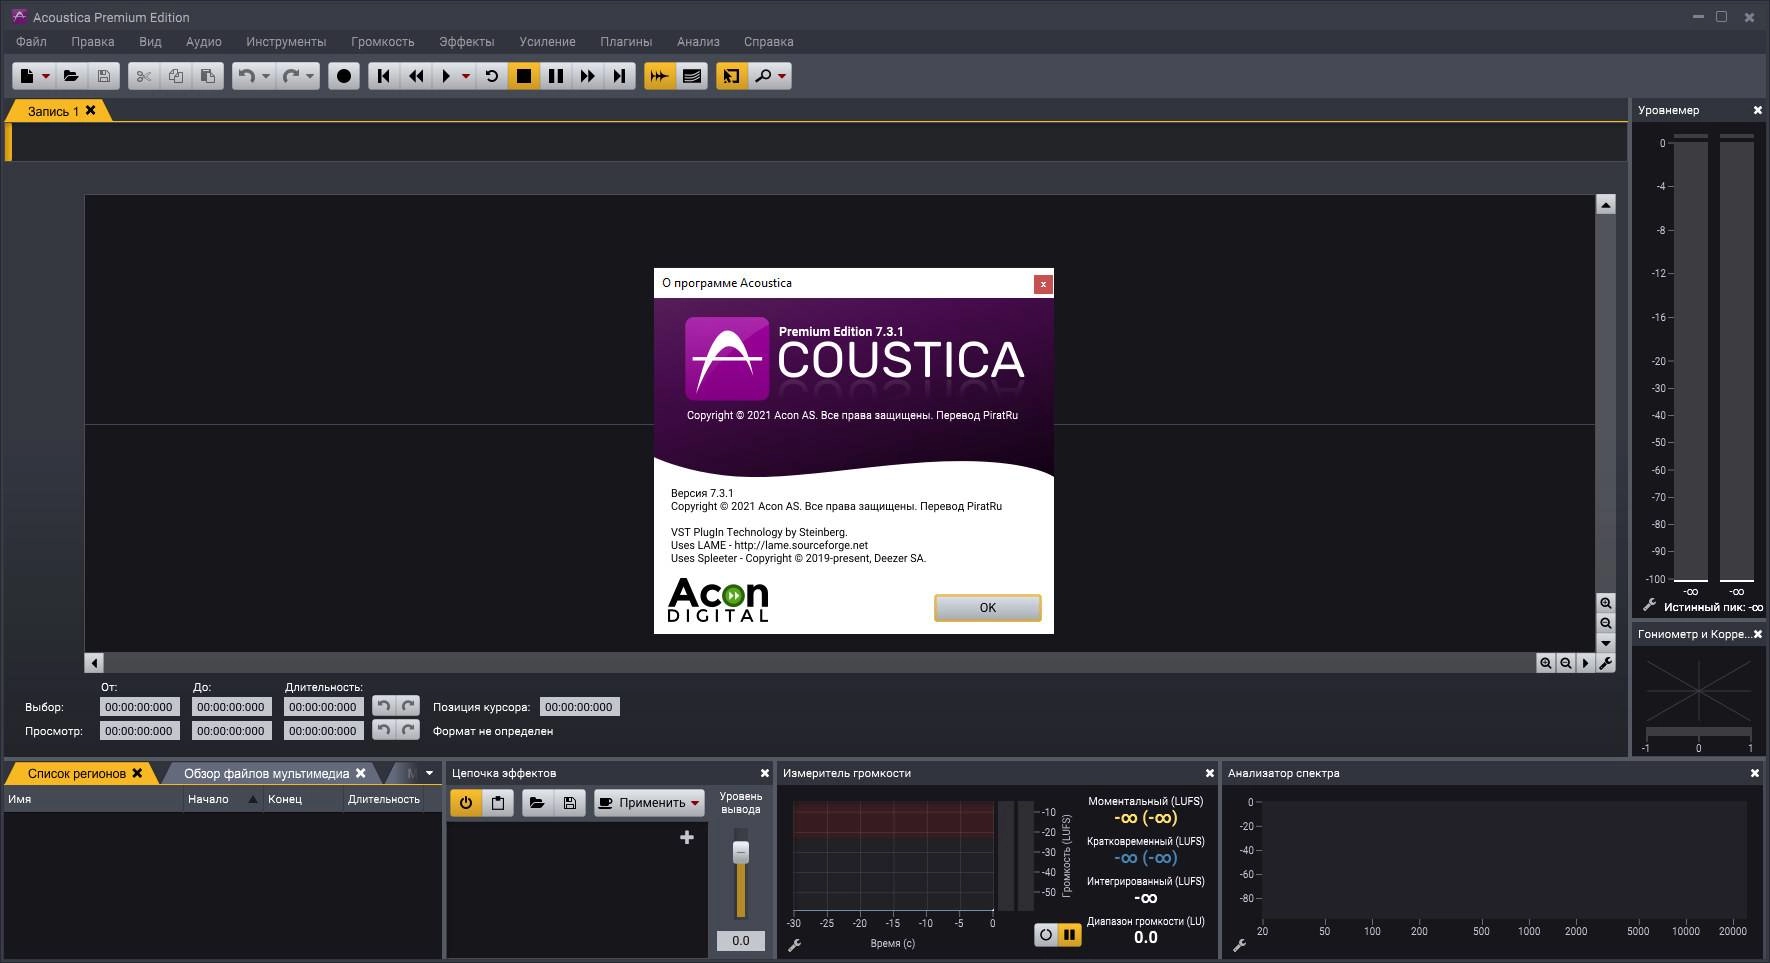1770x963 pixels.
Task: Click OK in the About Acoustica dialog
Action: pos(988,607)
